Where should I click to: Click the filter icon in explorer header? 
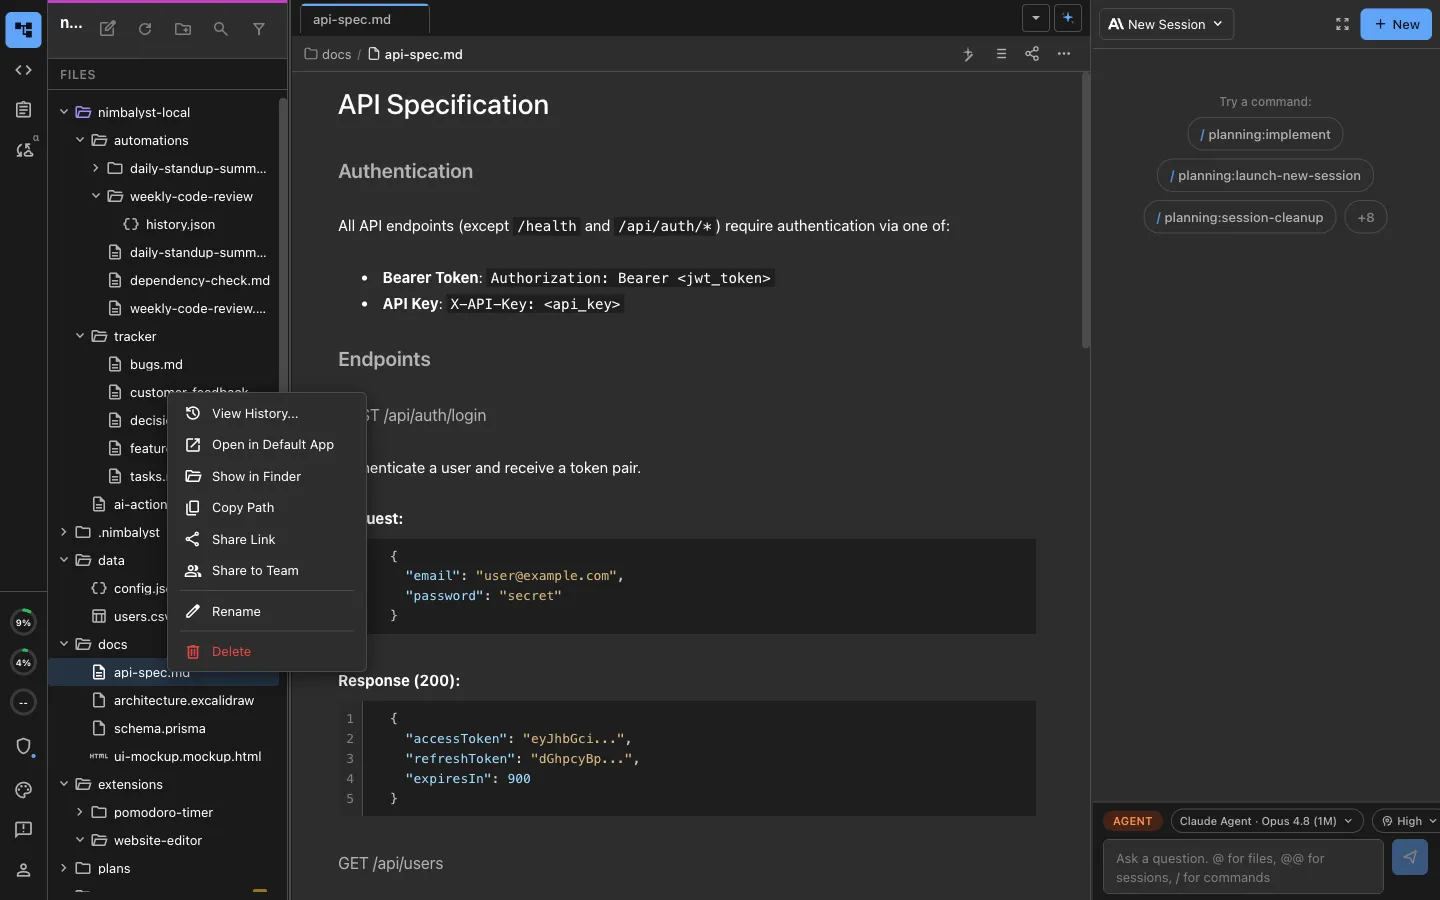(259, 29)
